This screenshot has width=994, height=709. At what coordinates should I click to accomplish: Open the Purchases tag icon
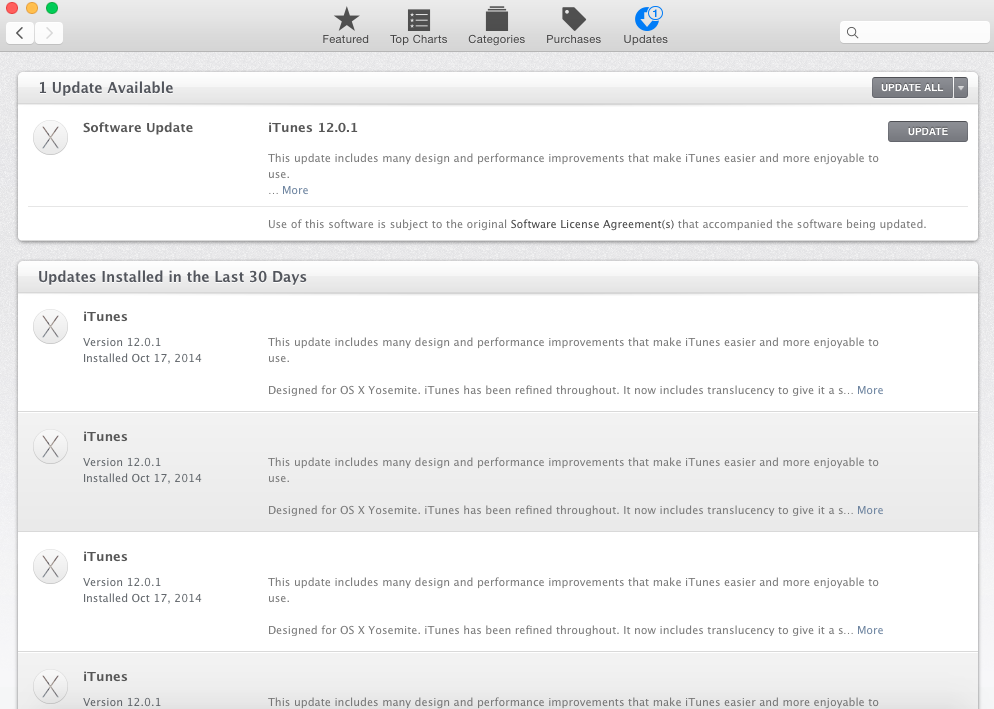[x=574, y=19]
